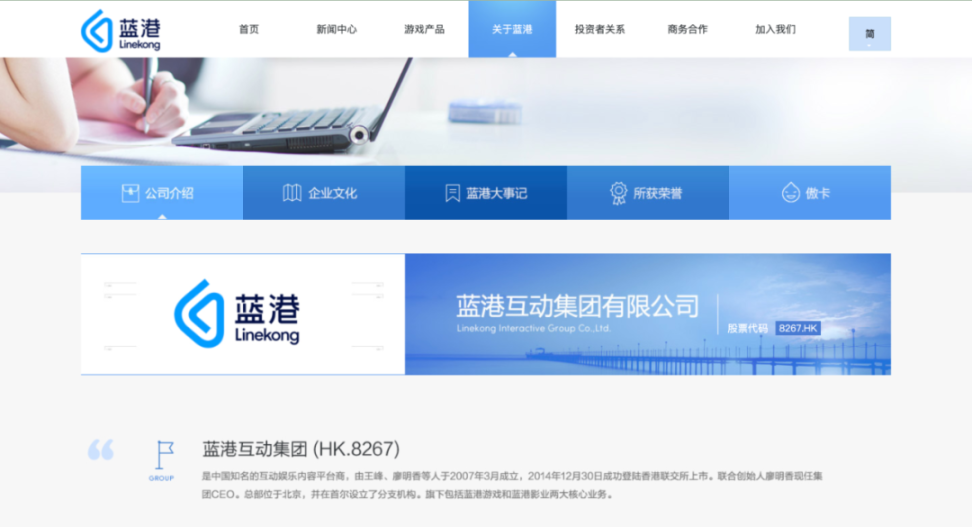The image size is (972, 527).
Task: Switch to 企业文化 corporate culture tab
Action: point(324,193)
